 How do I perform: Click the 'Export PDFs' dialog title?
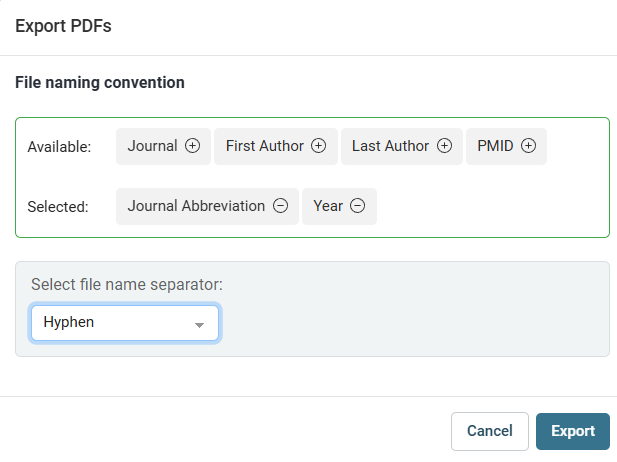(x=63, y=26)
